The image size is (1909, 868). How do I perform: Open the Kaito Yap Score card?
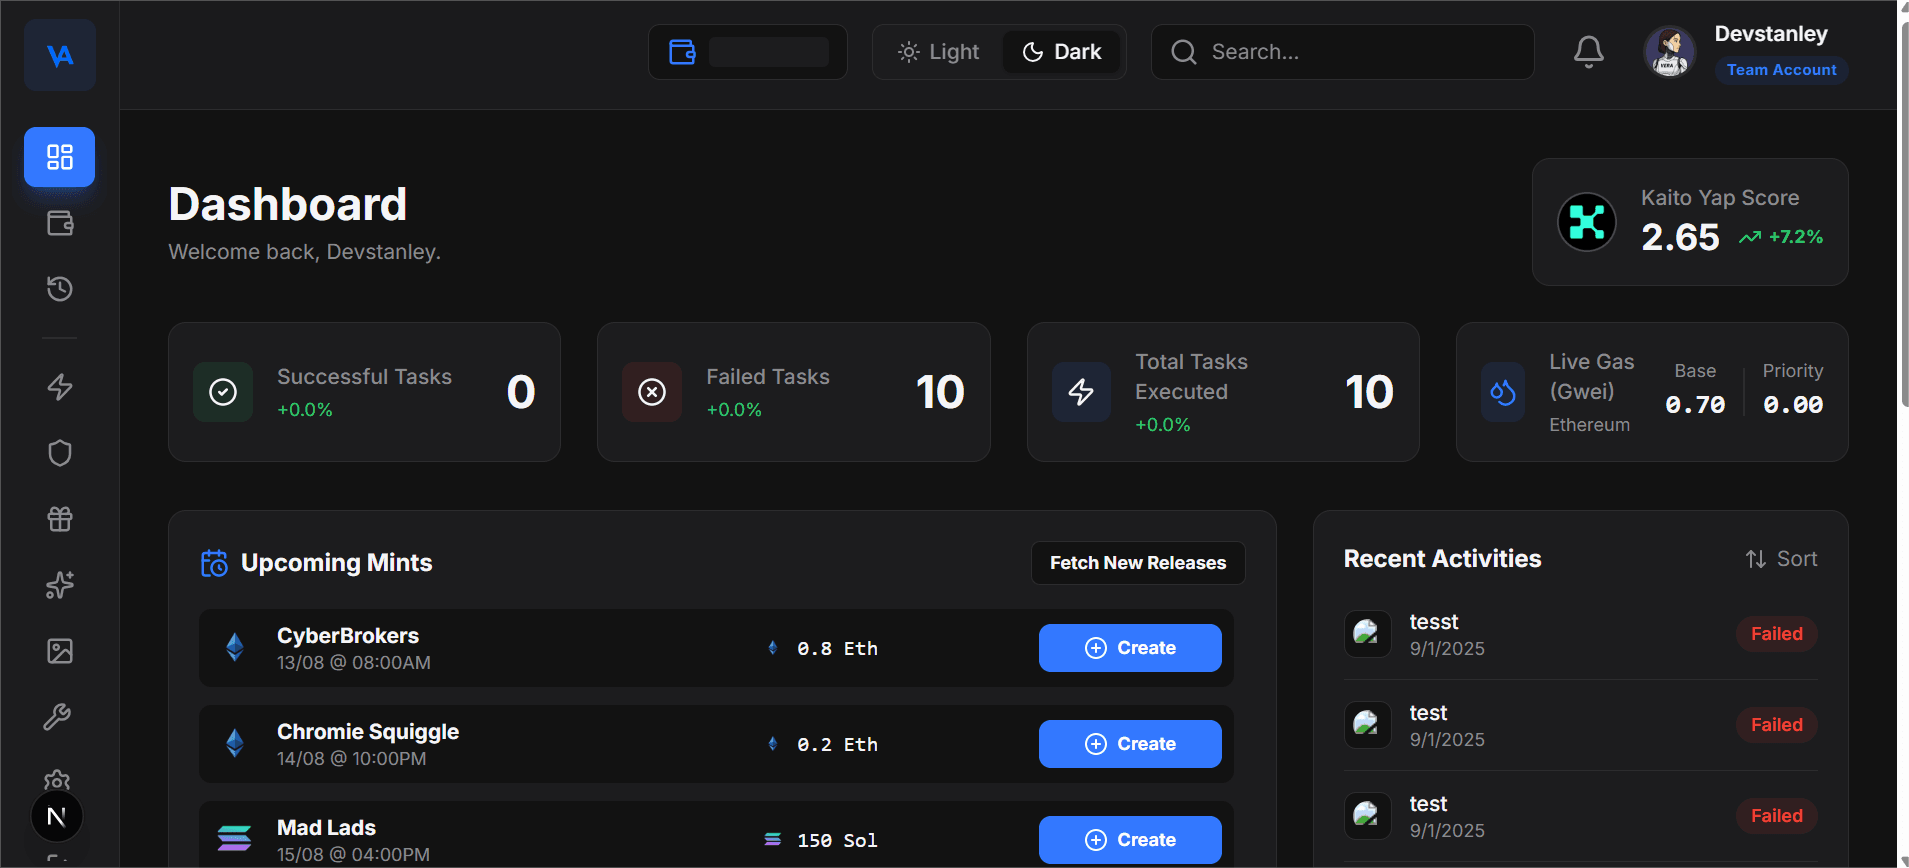click(x=1689, y=222)
